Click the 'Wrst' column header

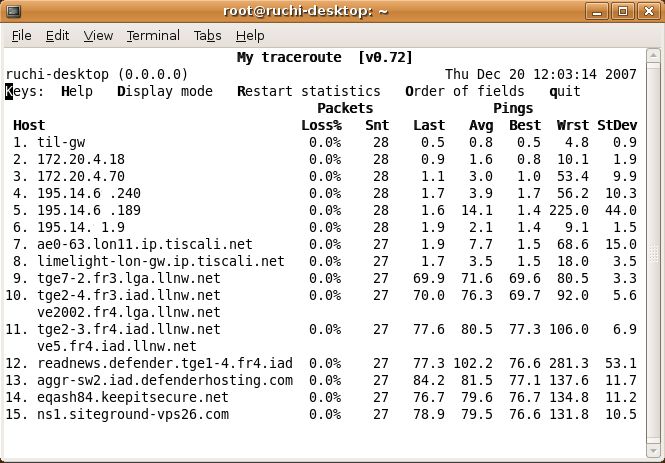573,126
